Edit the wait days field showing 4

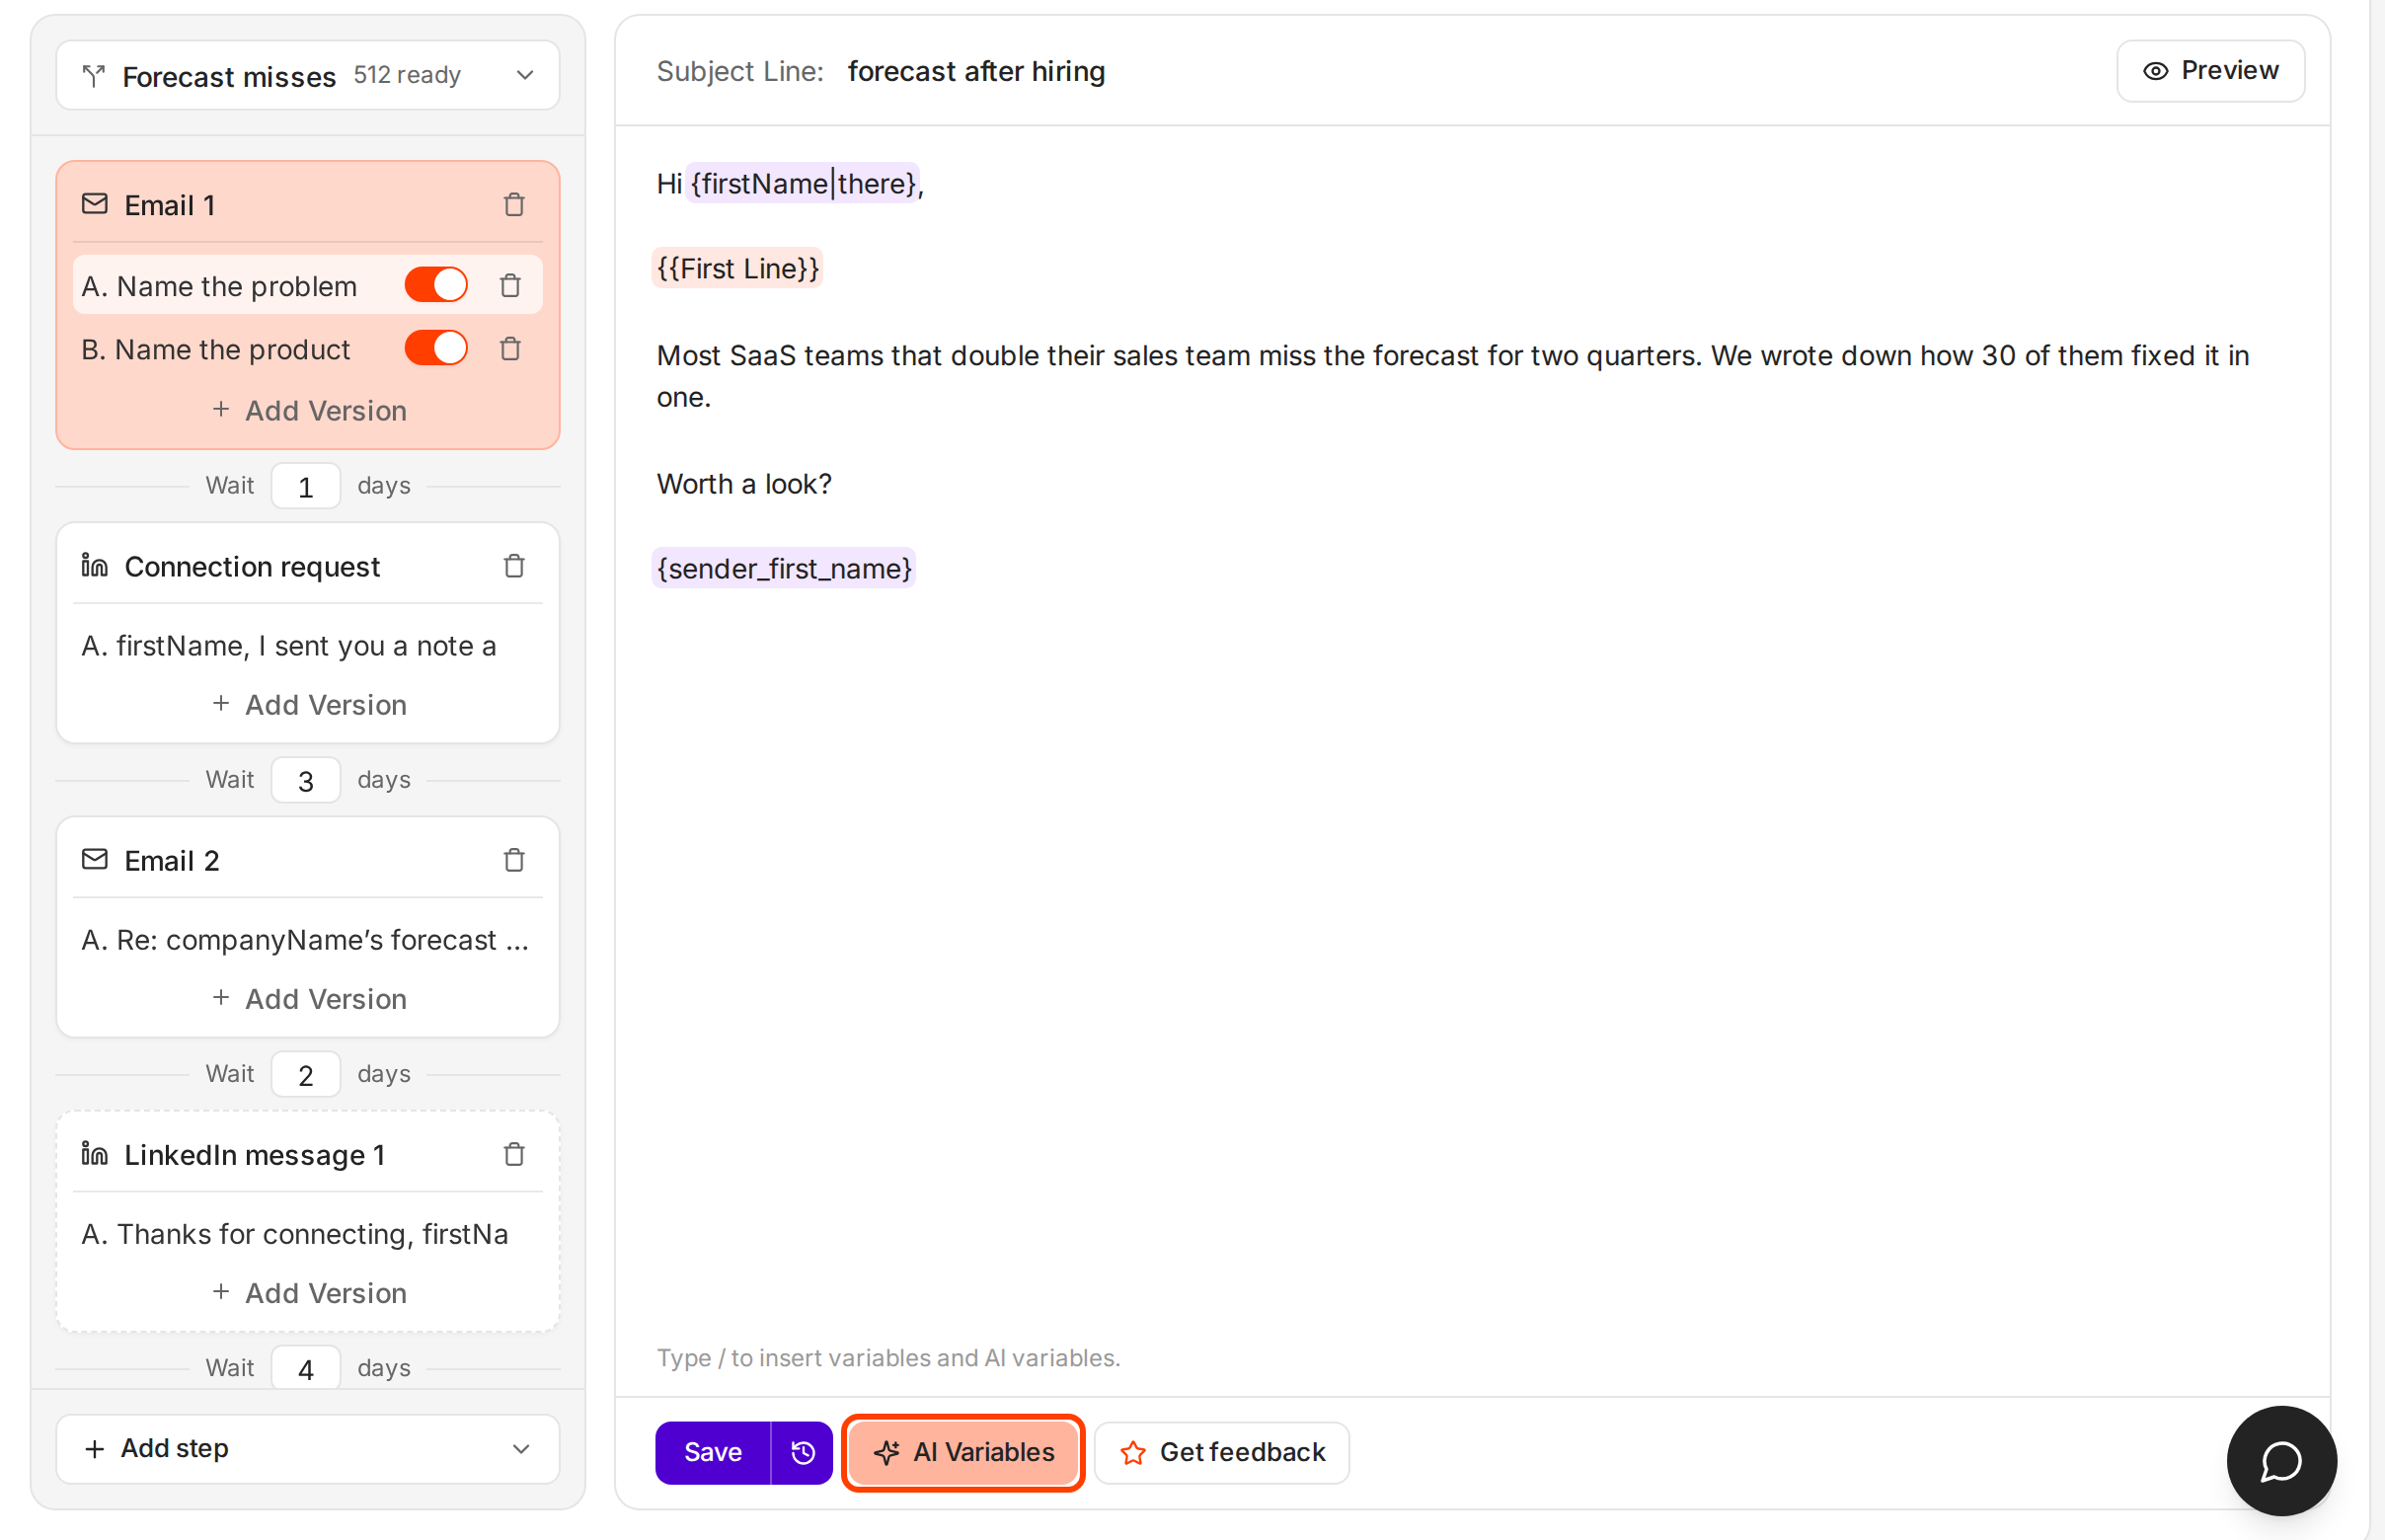click(x=306, y=1368)
